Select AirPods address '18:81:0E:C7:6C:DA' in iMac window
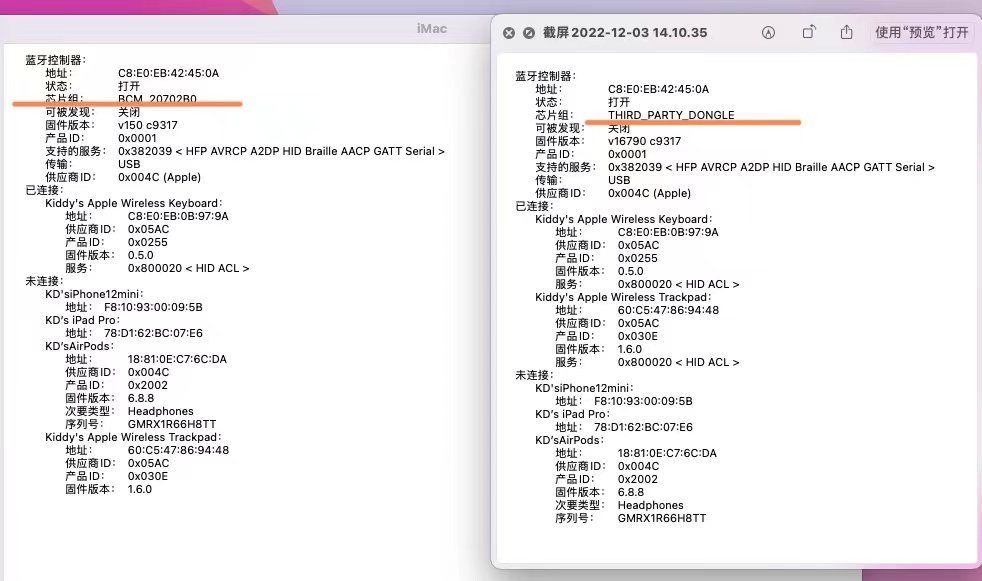 click(x=177, y=359)
